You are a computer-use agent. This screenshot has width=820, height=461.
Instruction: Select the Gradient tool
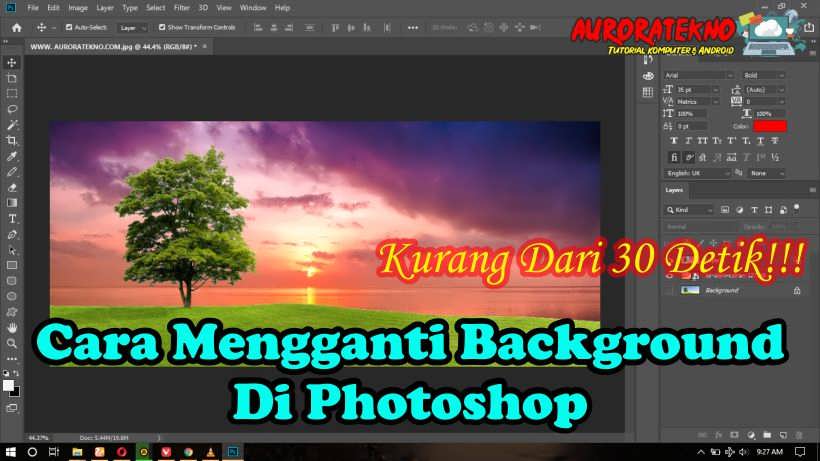12,203
